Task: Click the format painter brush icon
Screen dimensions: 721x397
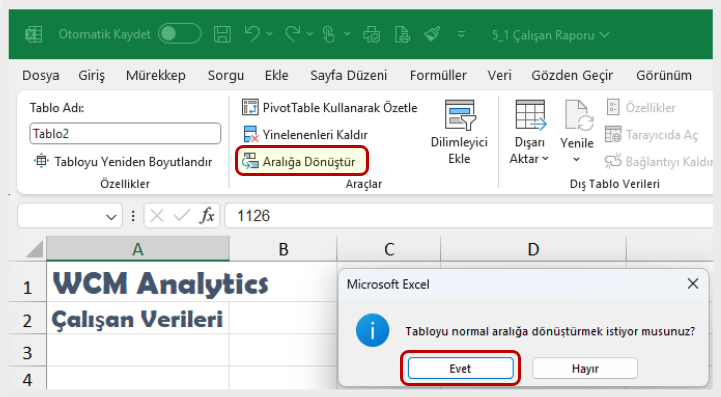Action: point(432,34)
